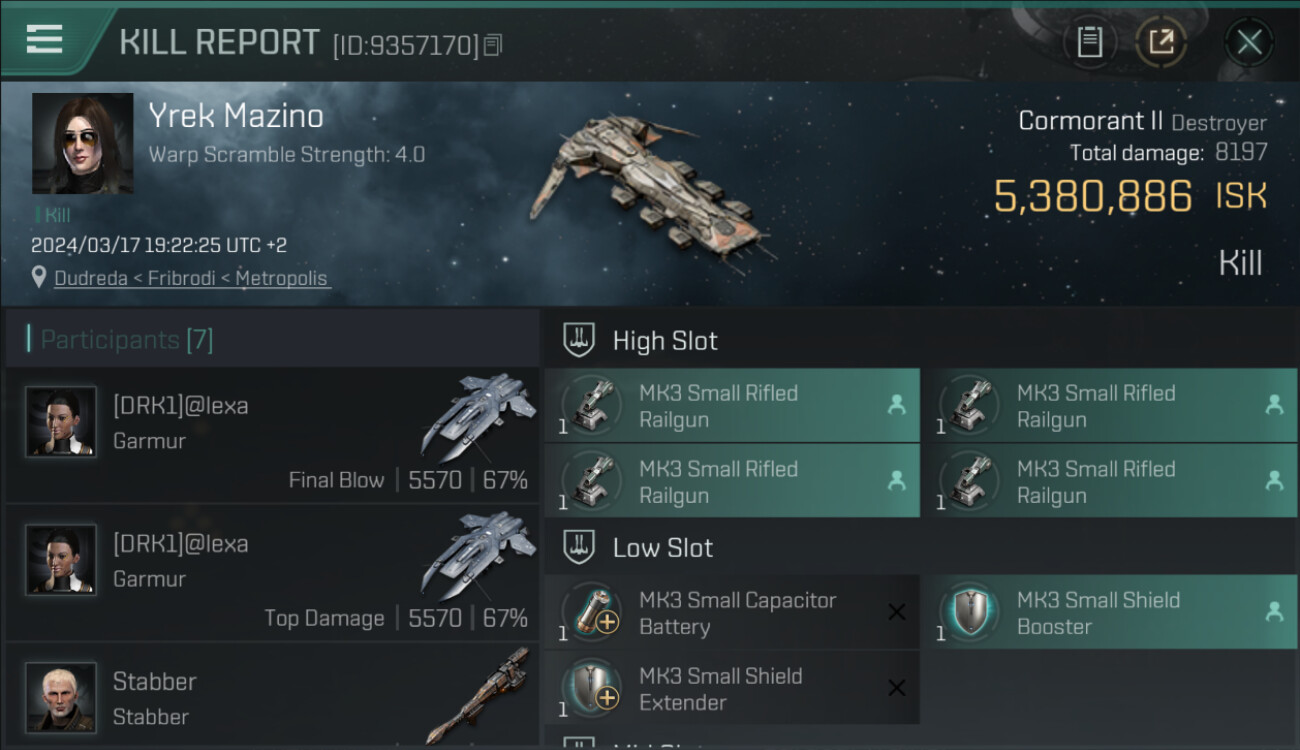Open Top Damage participant Garmur entry
This screenshot has height=750, width=1300.
click(272, 573)
